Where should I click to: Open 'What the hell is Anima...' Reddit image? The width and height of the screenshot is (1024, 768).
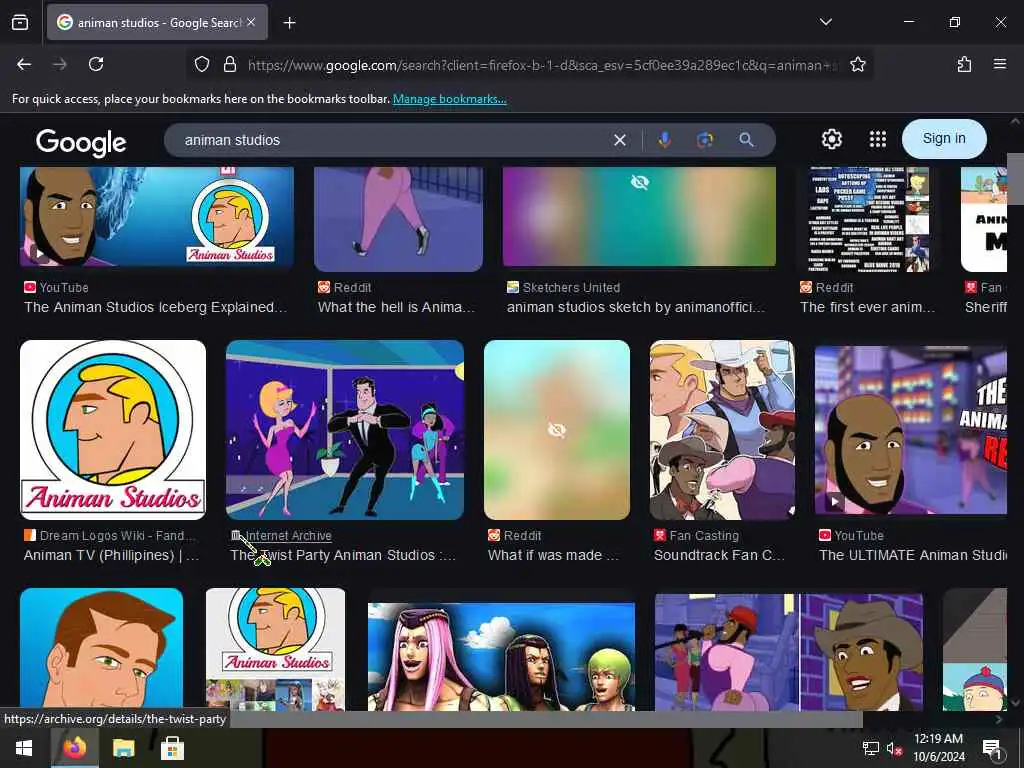point(398,219)
